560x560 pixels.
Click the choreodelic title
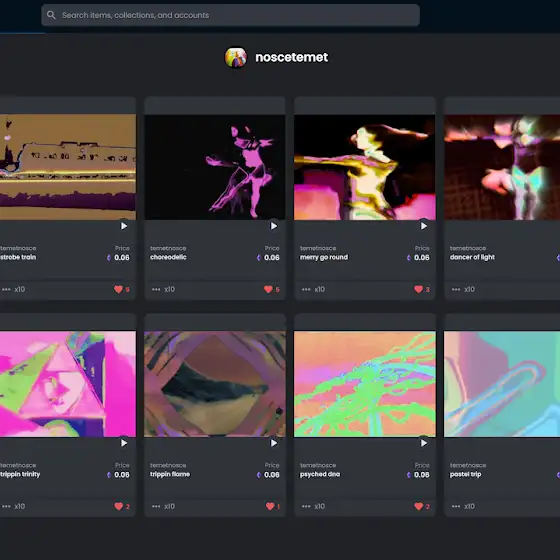pos(168,257)
